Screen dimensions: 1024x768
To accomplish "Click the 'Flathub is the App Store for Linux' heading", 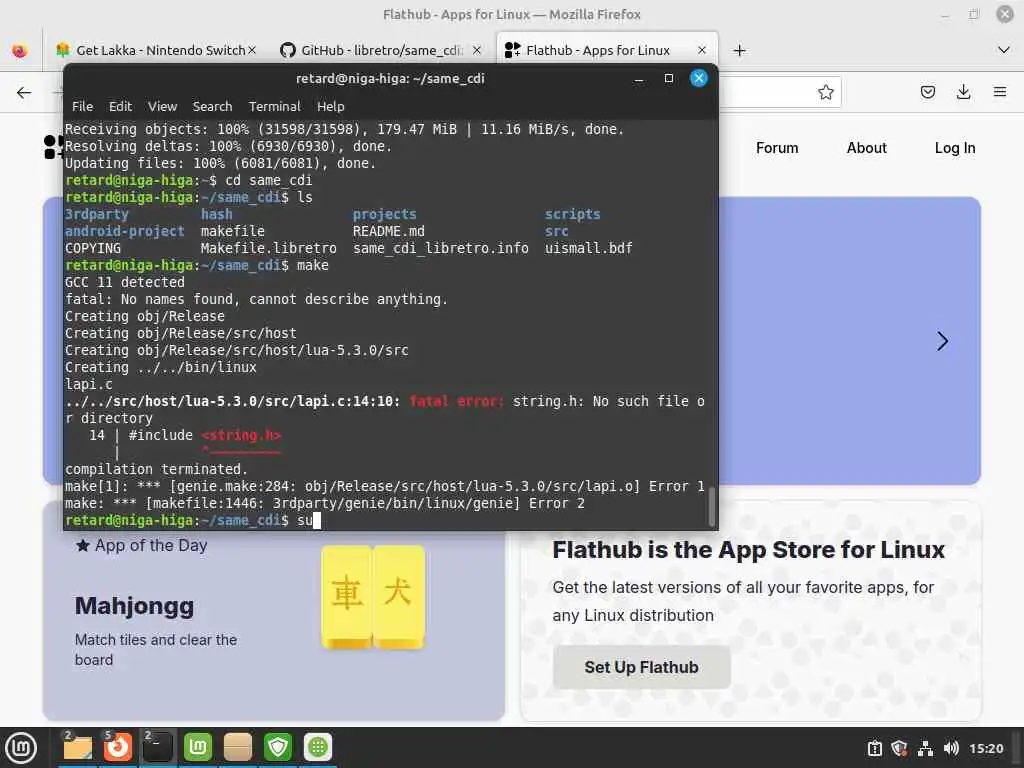I will [748, 550].
